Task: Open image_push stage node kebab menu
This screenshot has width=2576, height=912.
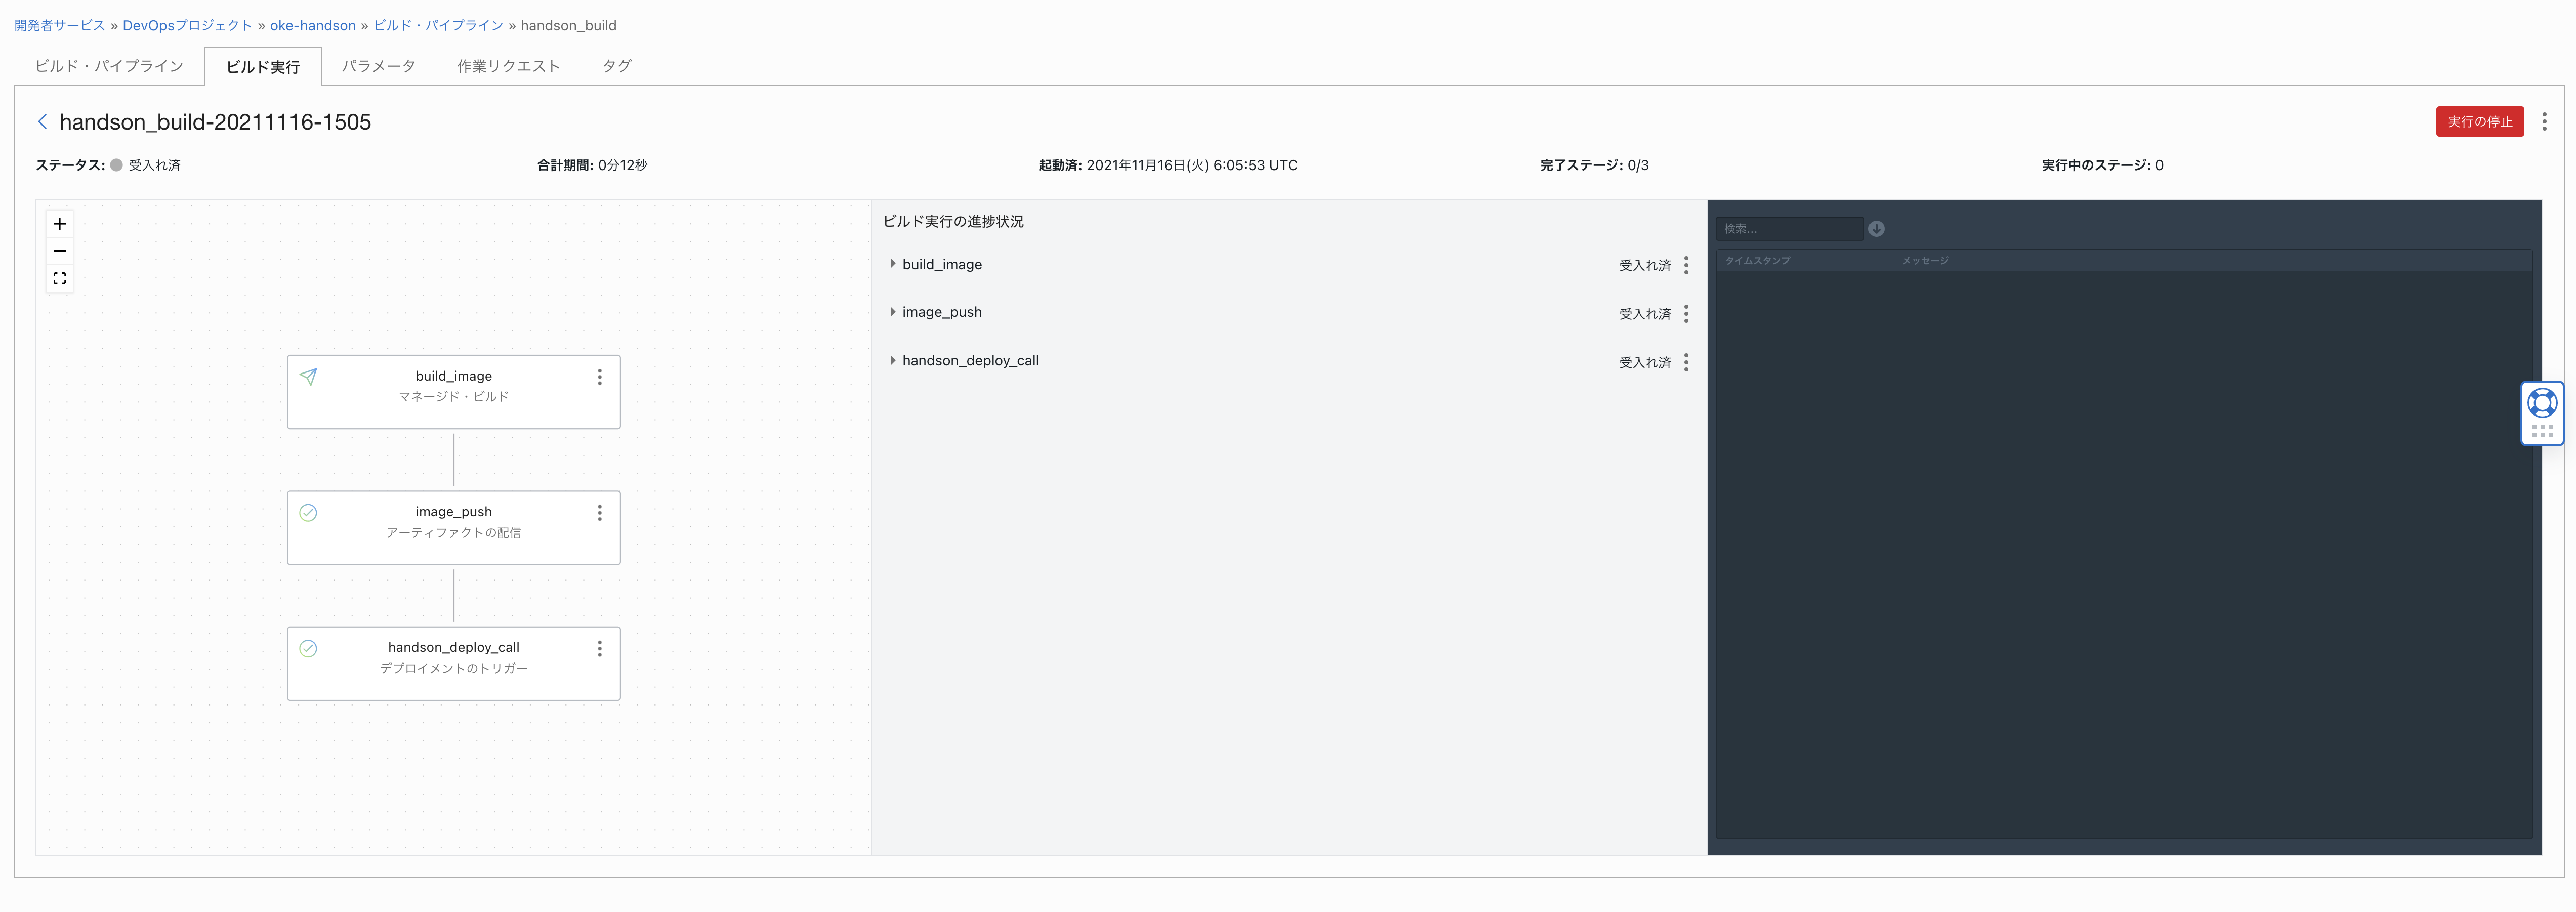Action: pyautogui.click(x=599, y=513)
